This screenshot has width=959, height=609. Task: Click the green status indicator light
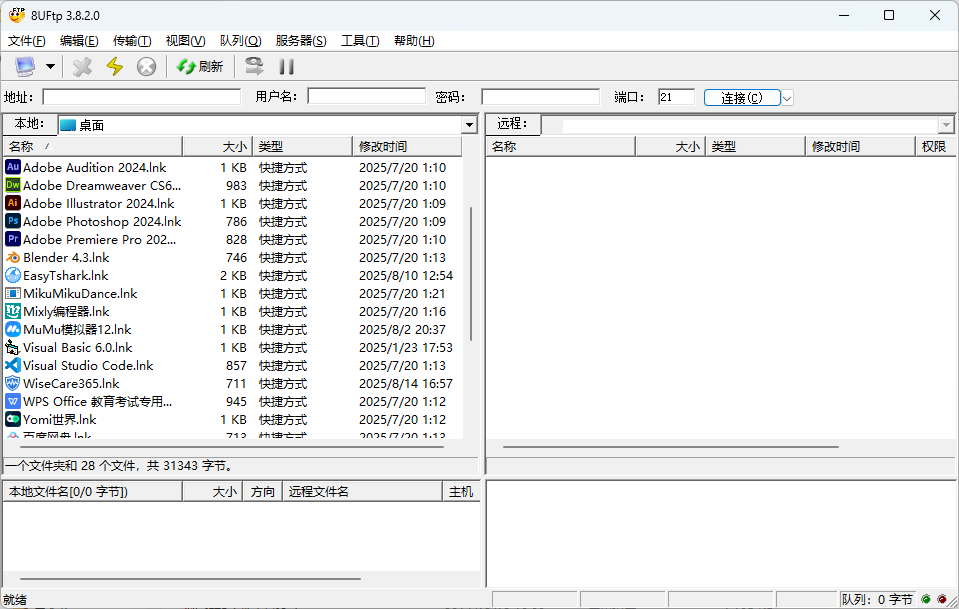click(x=926, y=599)
